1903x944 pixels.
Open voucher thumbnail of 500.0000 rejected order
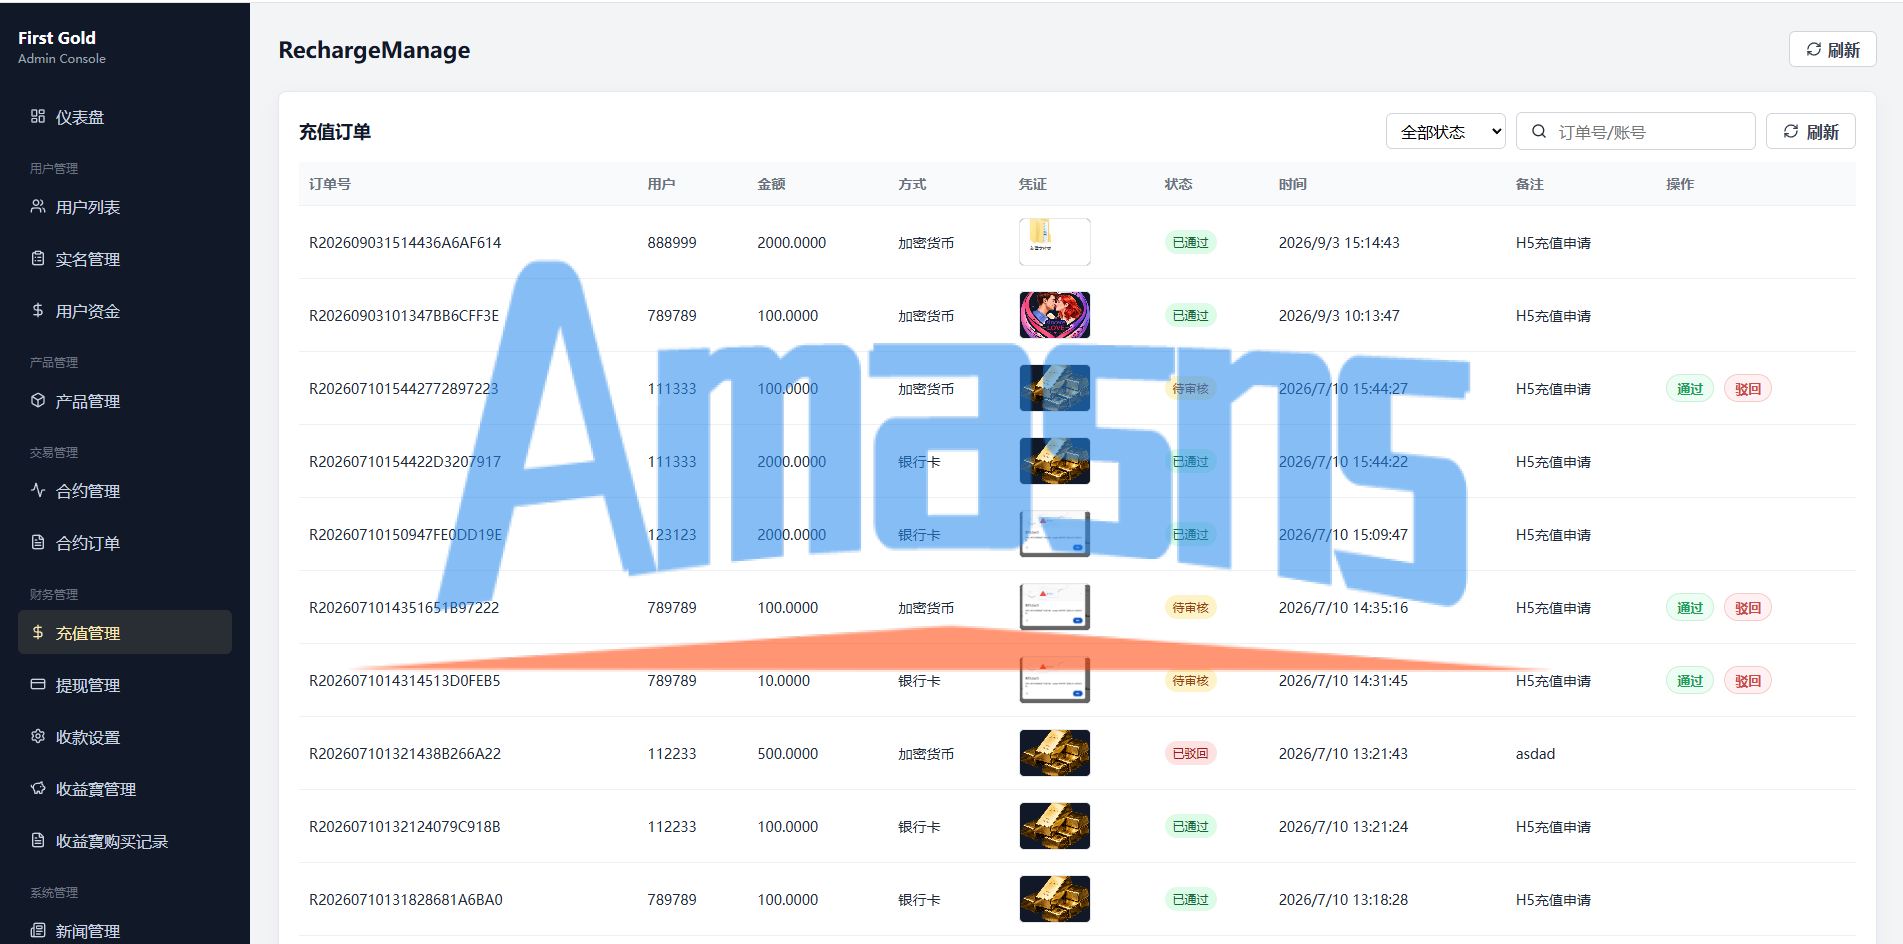click(1054, 753)
